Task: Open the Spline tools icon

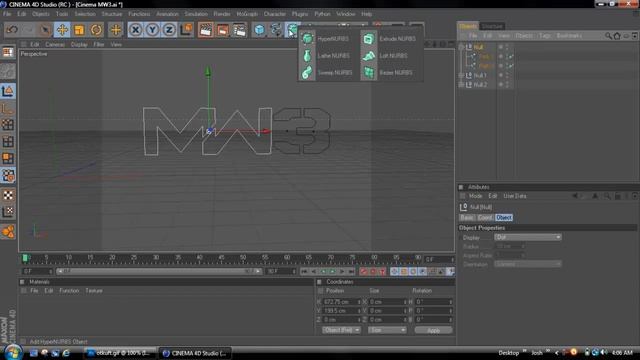Action: pyautogui.click(x=276, y=29)
